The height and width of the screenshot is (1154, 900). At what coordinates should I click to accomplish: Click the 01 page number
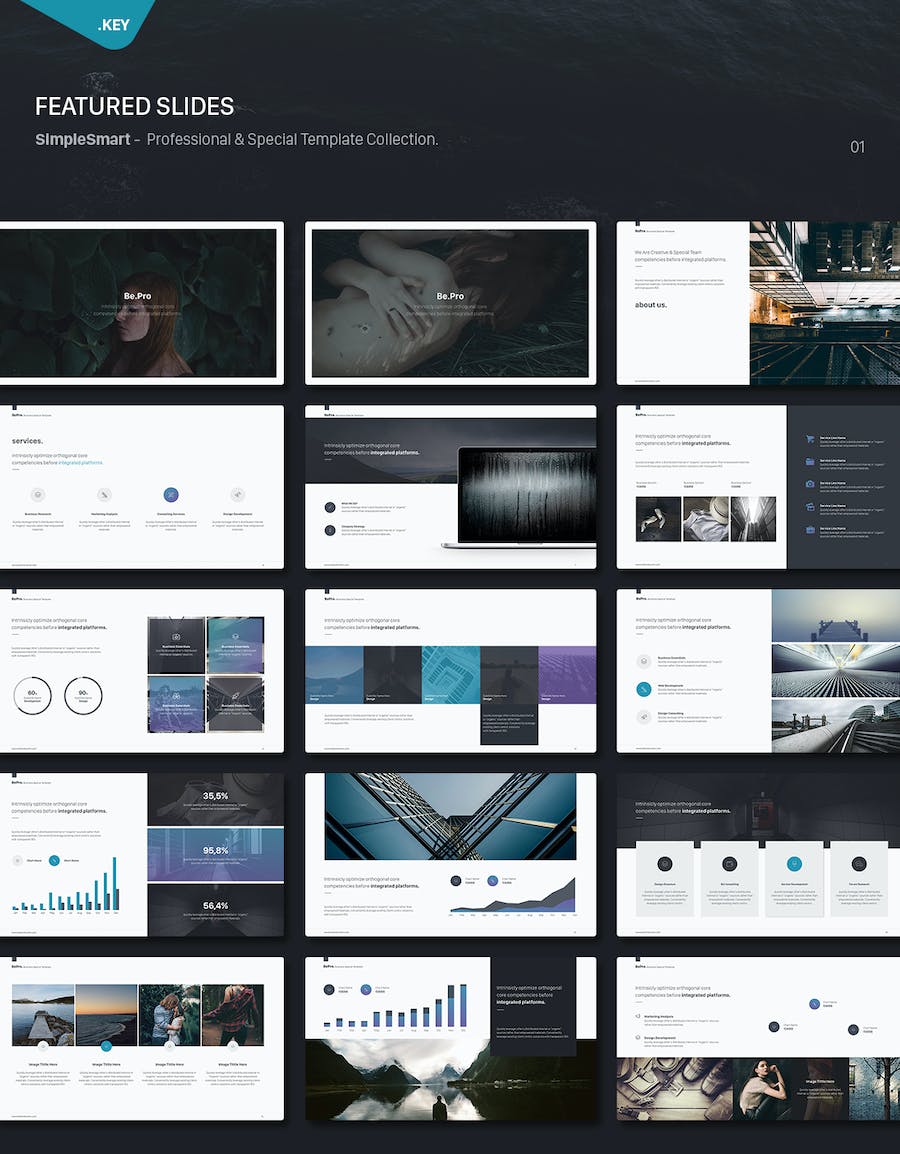(x=857, y=147)
